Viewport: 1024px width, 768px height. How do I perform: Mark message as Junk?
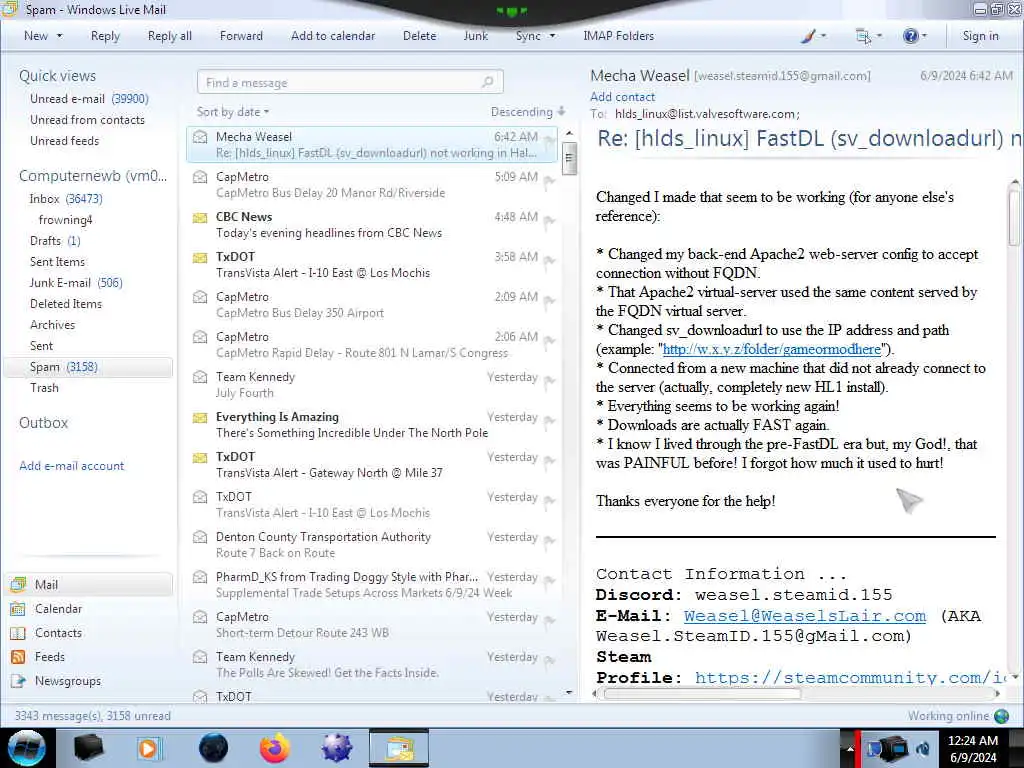pos(475,36)
